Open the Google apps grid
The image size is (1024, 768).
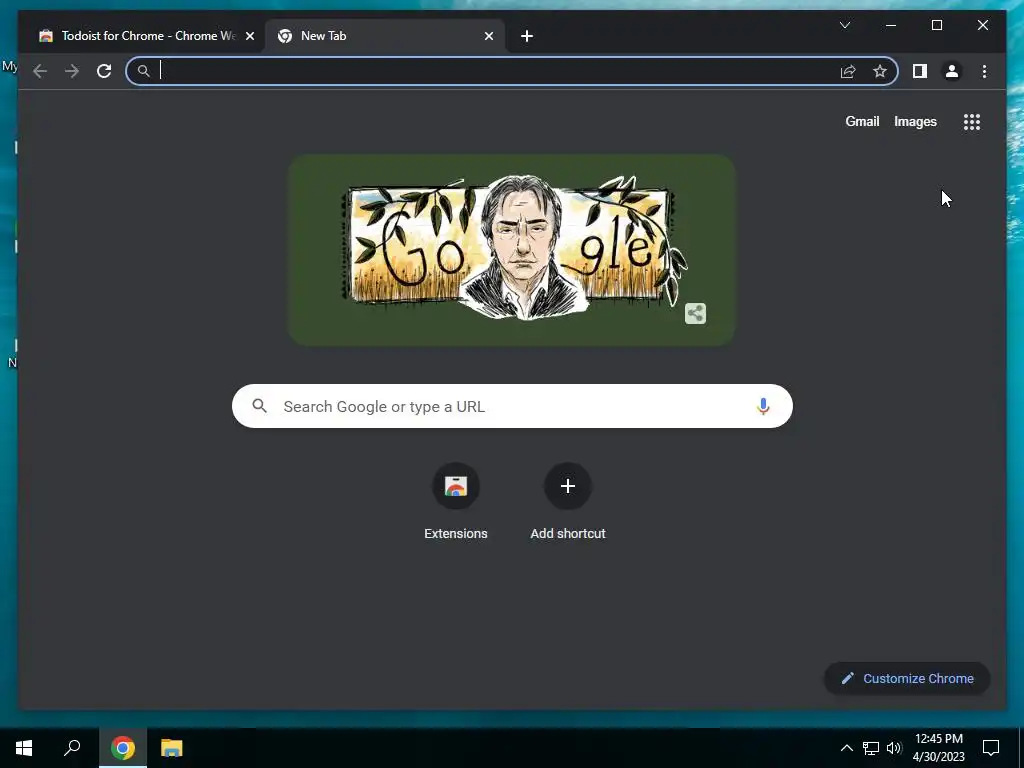click(972, 122)
